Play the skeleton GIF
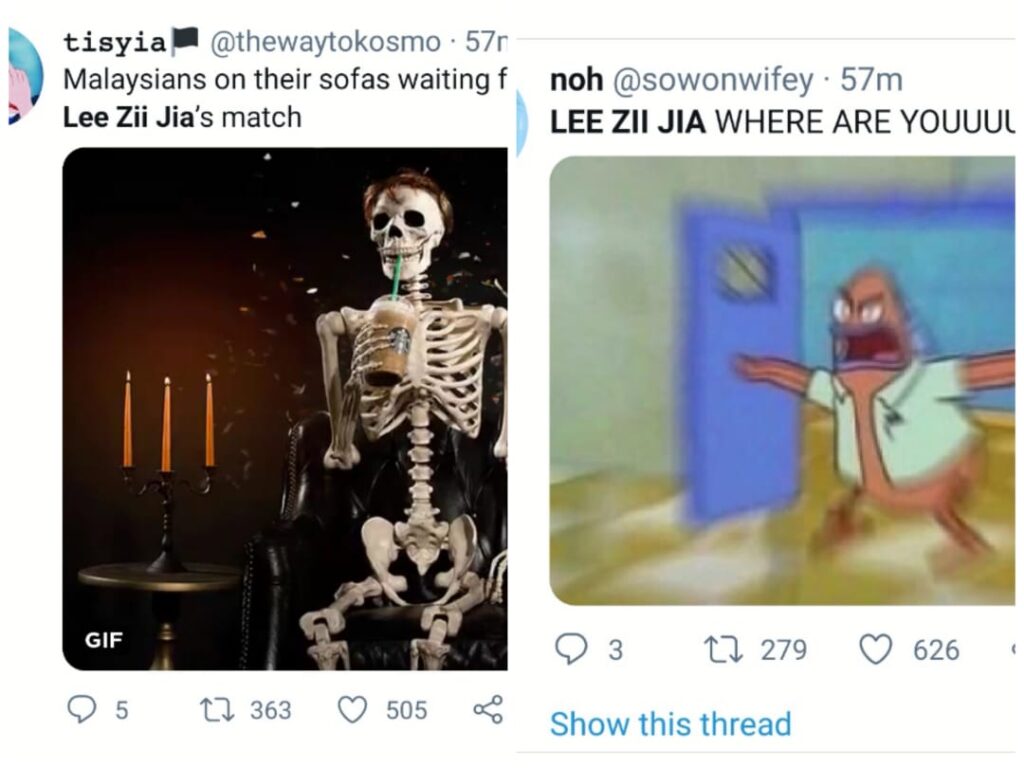Image resolution: width=1024 pixels, height=768 pixels. [285, 409]
